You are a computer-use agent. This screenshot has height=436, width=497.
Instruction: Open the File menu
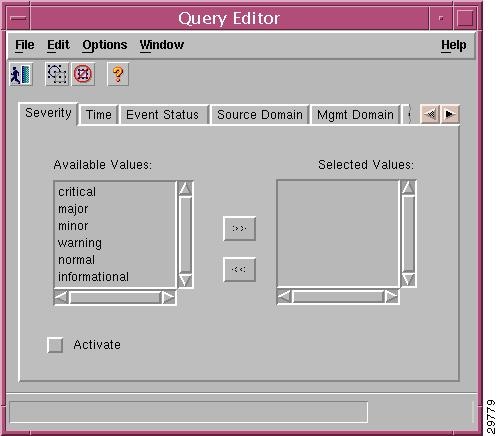(25, 45)
